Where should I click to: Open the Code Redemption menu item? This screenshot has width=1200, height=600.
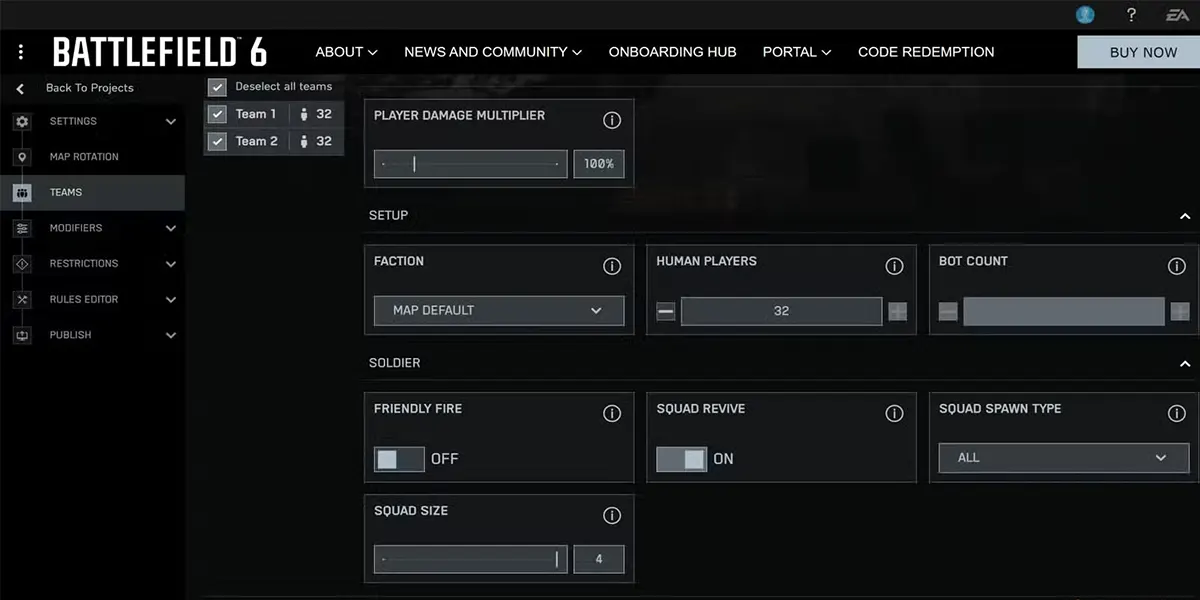926,52
